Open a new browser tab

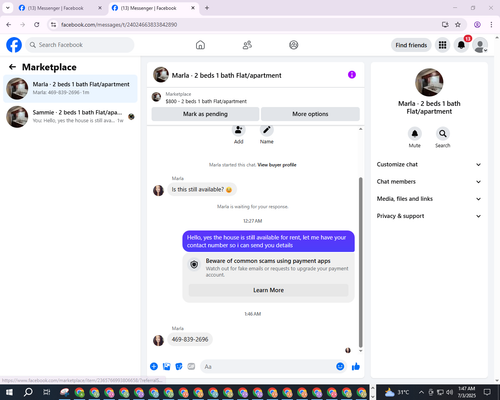point(207,8)
